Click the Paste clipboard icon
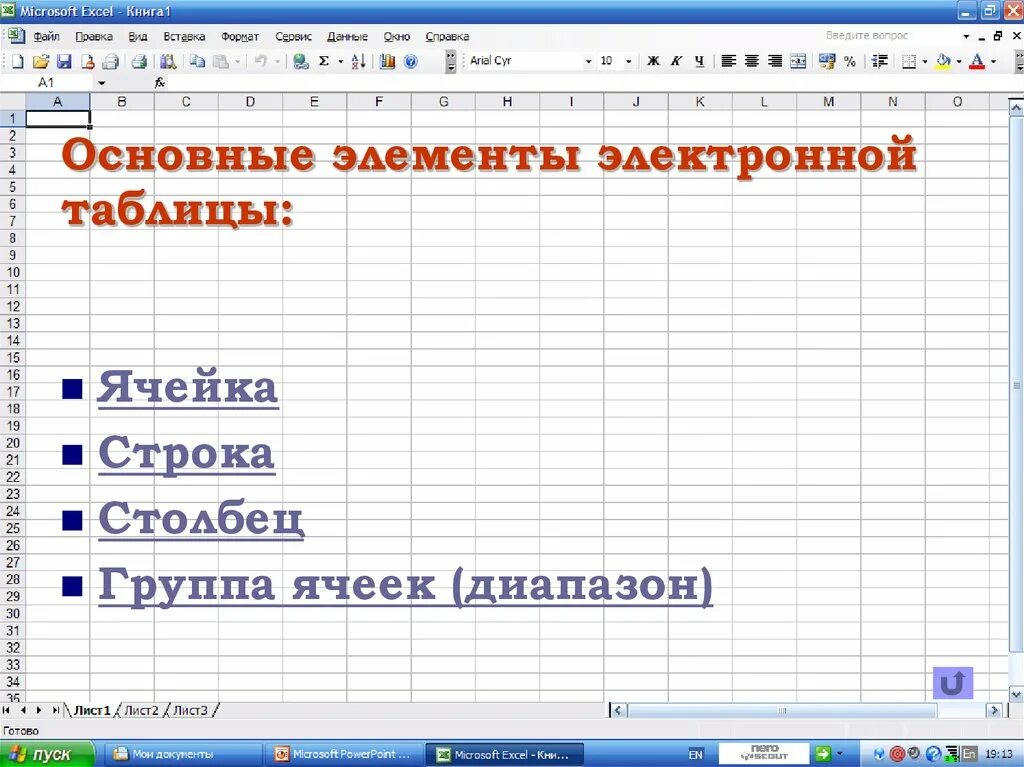 [221, 61]
